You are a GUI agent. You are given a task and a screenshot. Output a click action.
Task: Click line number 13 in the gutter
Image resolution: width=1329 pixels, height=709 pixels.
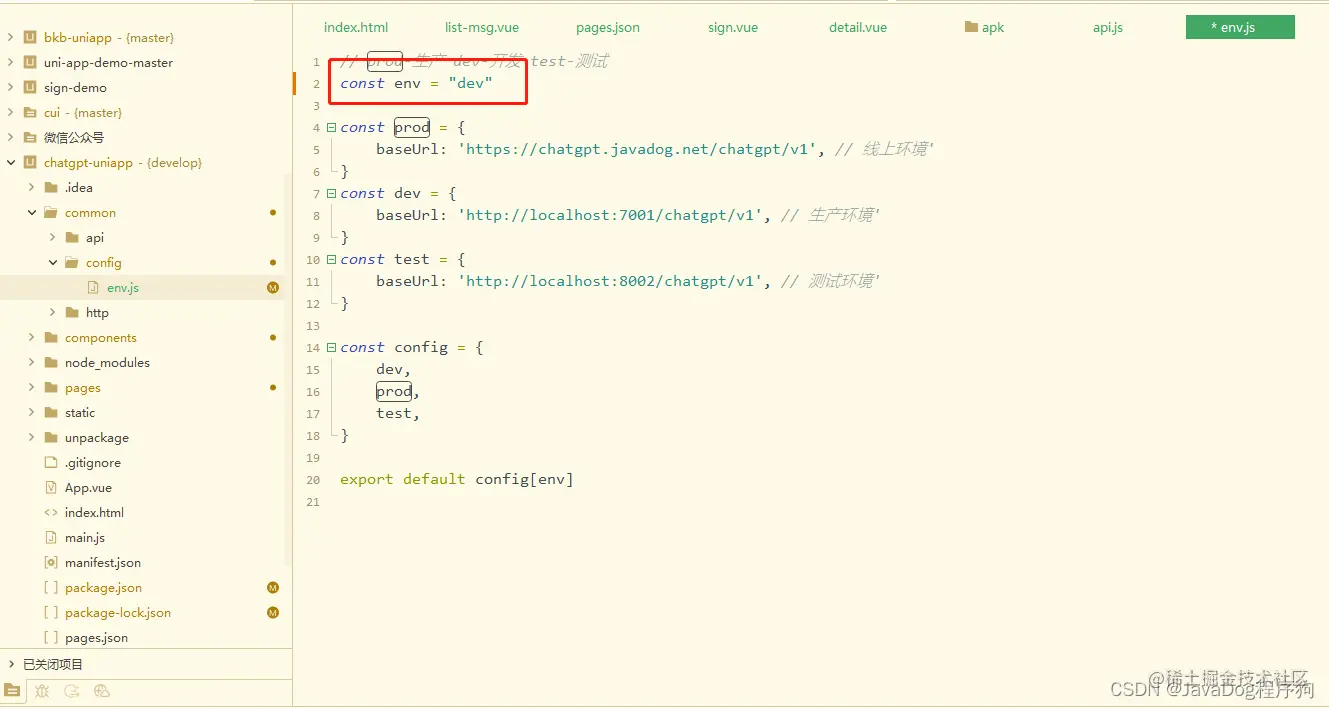click(x=314, y=325)
